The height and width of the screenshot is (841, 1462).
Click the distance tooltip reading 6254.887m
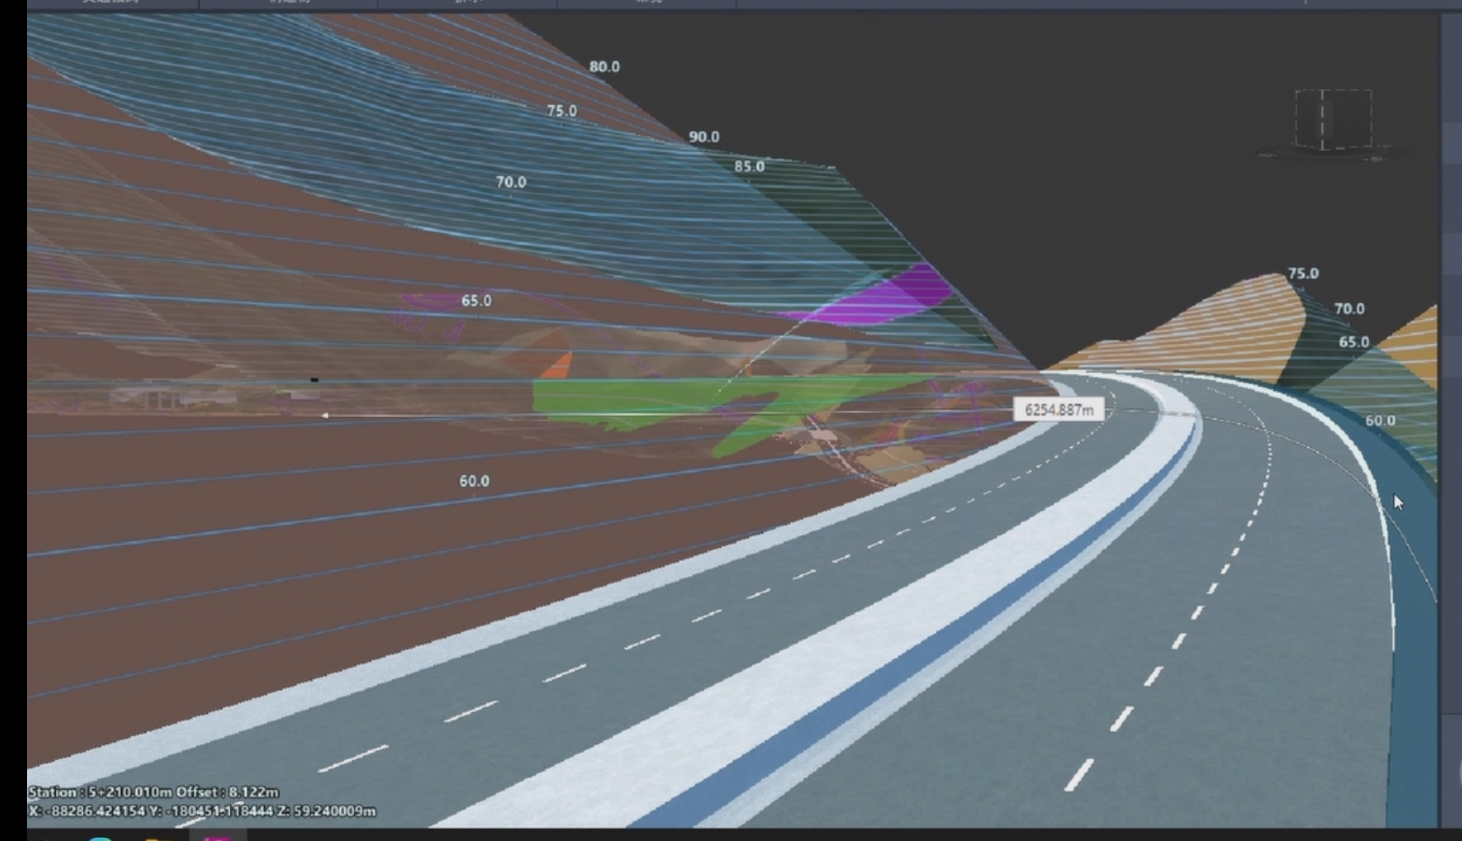1058,410
